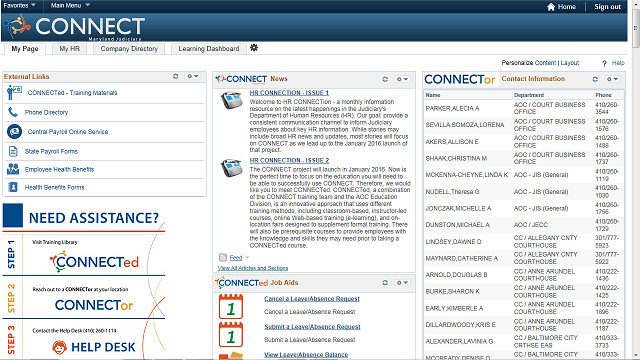This screenshot has width=640, height=360.
Task: Open the page settings gear icon beside Learning Dashboard
Action: [254, 48]
